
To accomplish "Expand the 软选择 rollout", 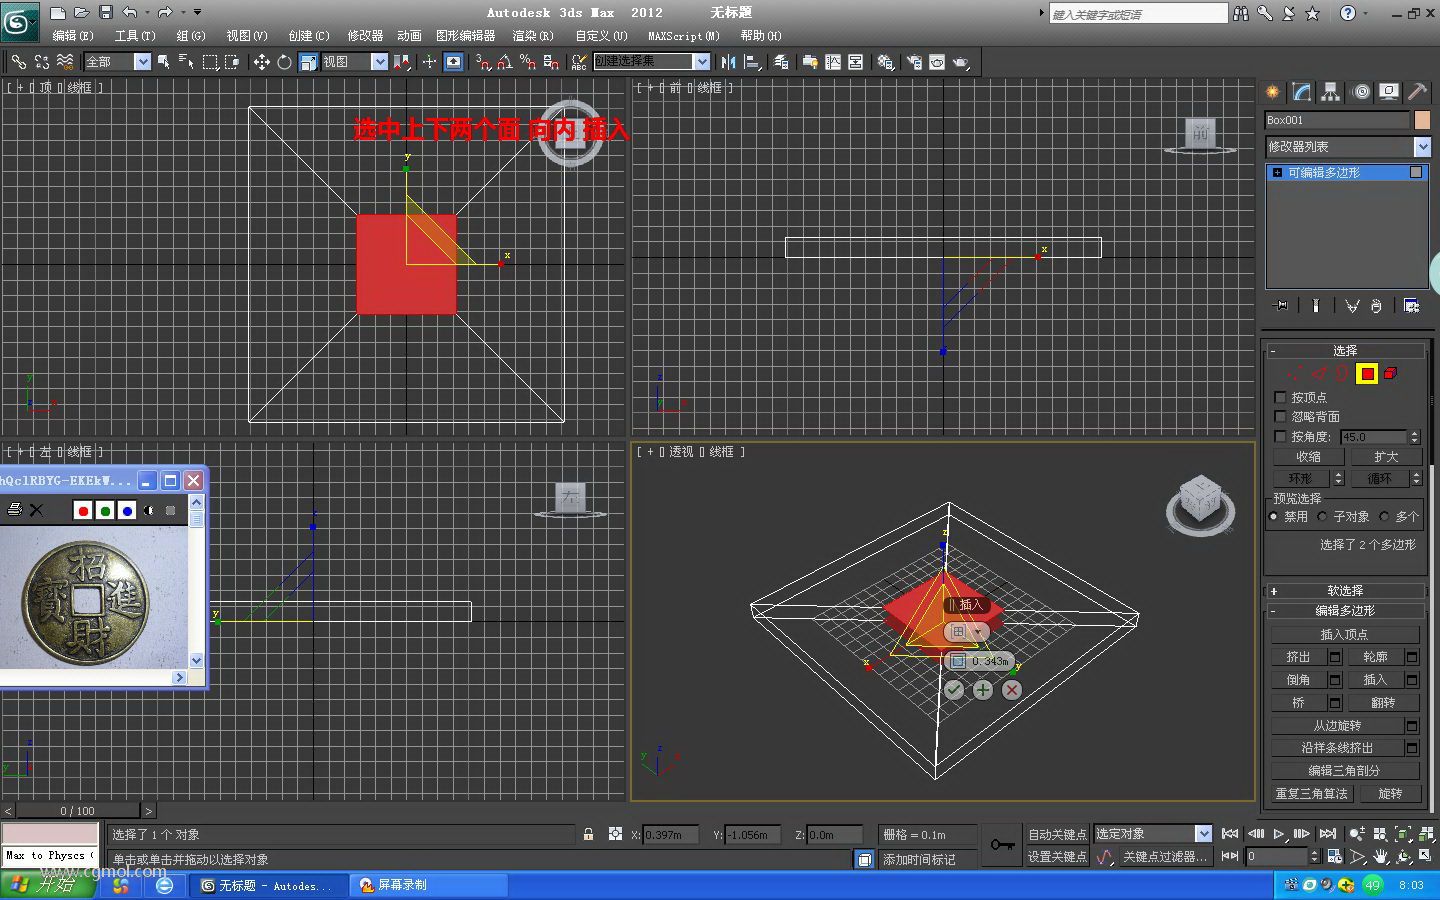I will coord(1345,591).
